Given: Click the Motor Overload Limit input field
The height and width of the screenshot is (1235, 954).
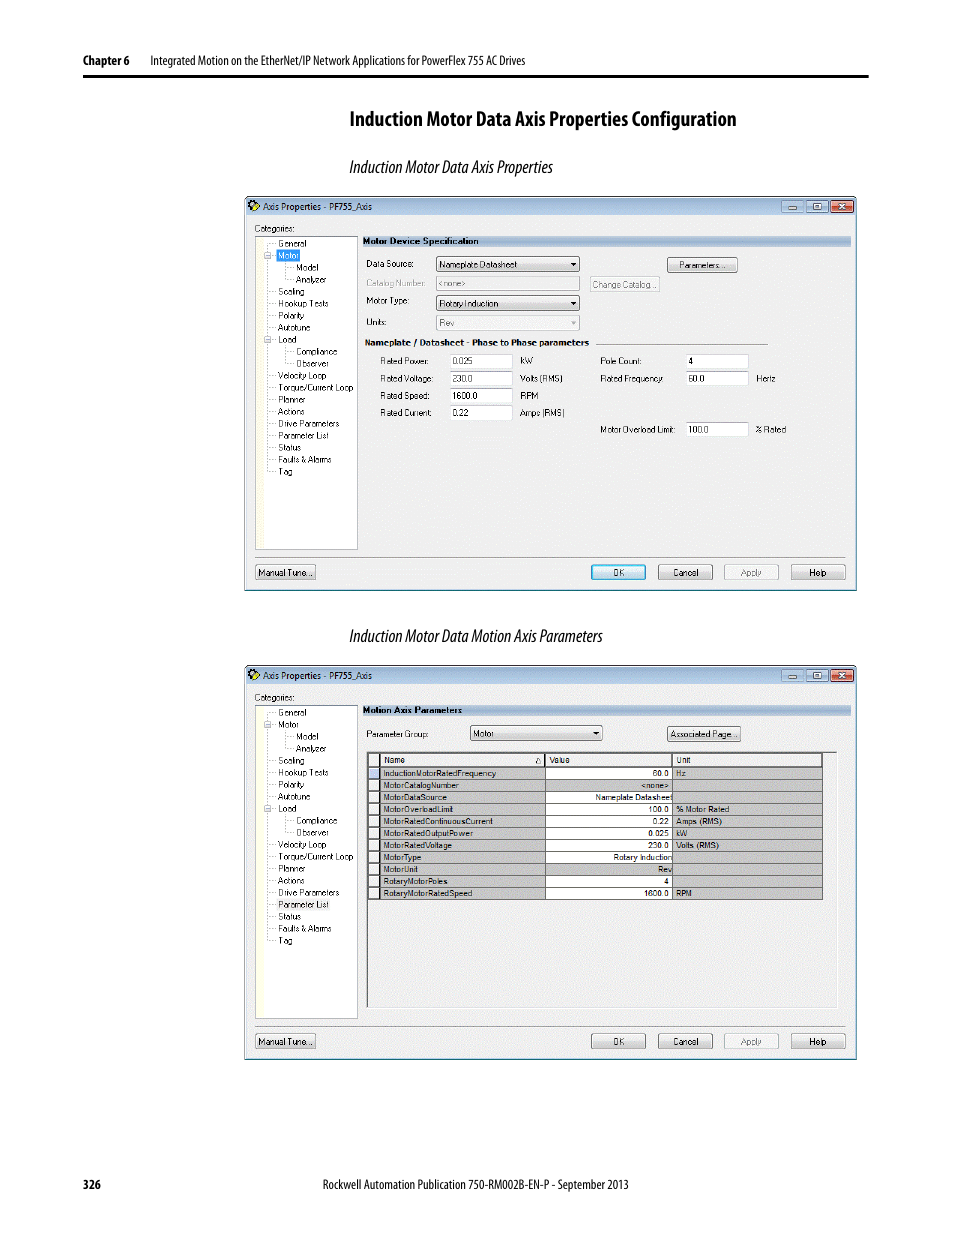Looking at the screenshot, I should coord(717,430).
